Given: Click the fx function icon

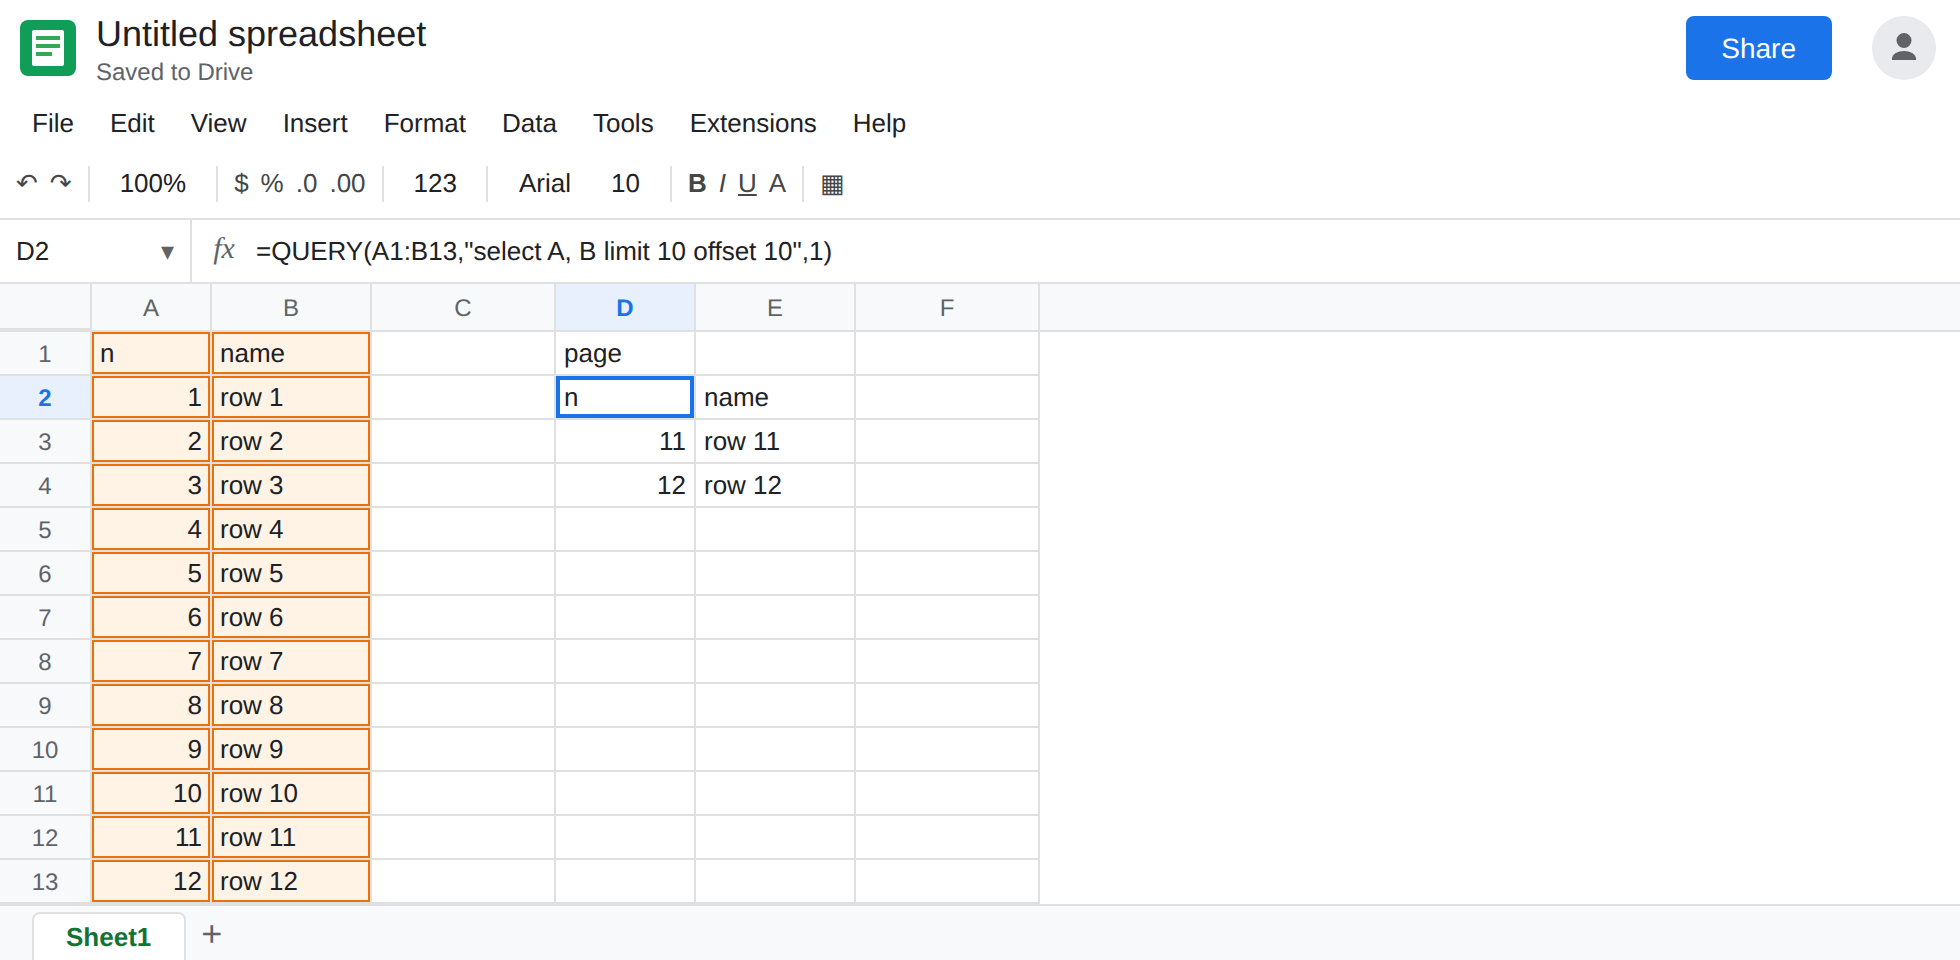Looking at the screenshot, I should (x=224, y=250).
